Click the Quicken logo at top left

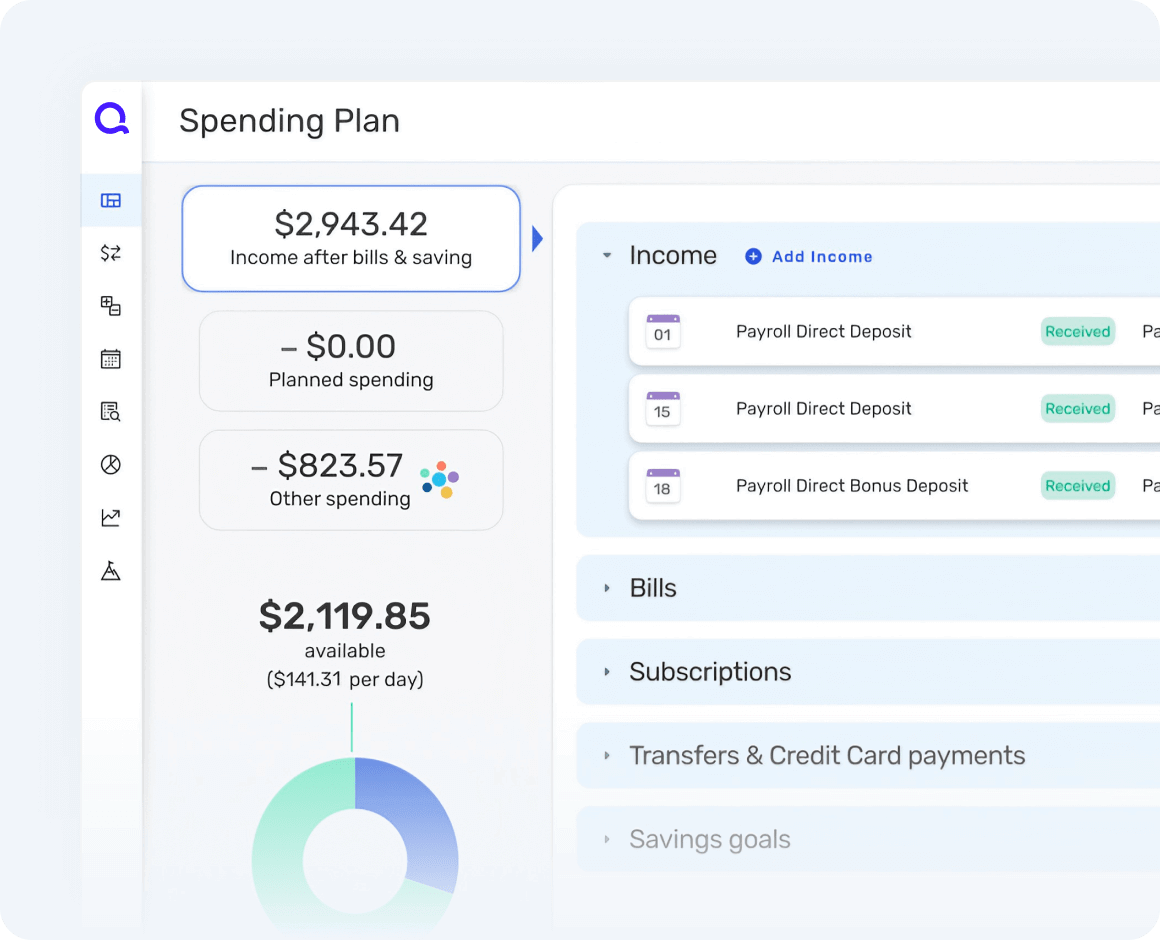111,120
